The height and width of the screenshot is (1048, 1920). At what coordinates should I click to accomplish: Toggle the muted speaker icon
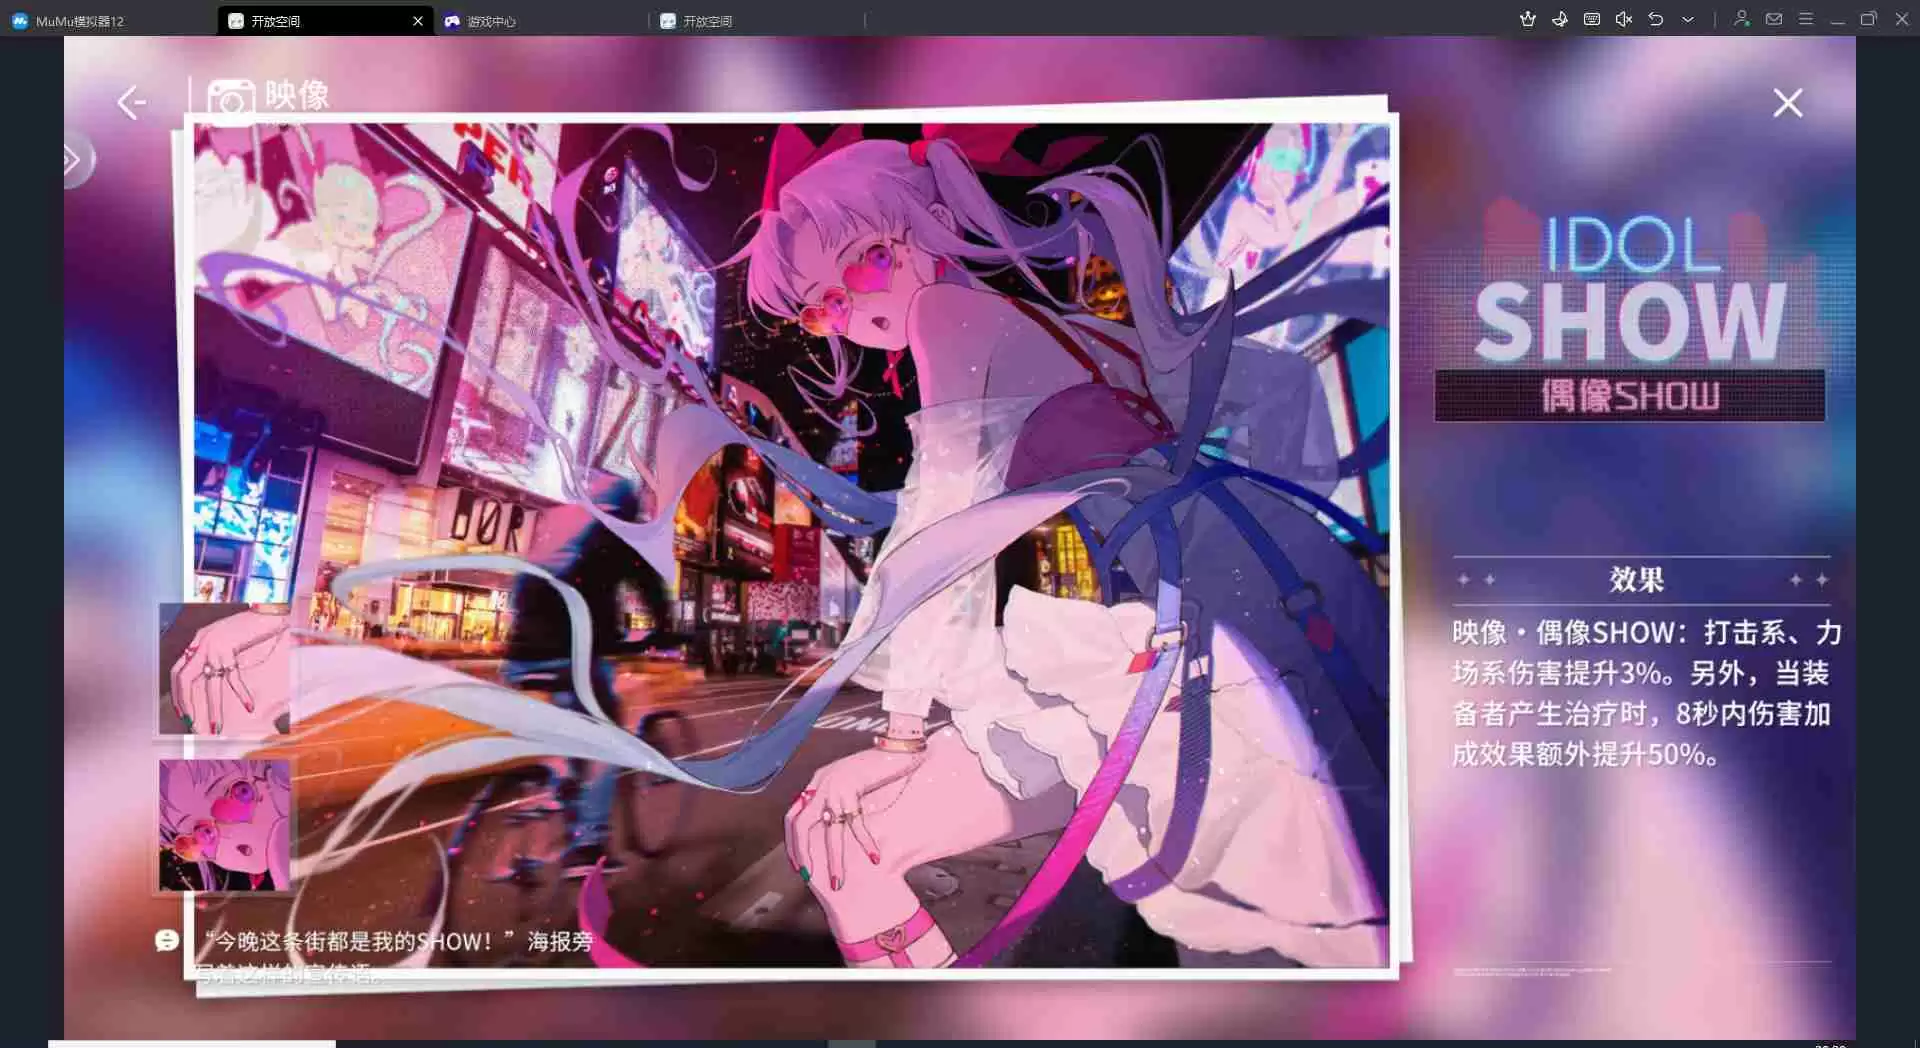pos(1623,19)
